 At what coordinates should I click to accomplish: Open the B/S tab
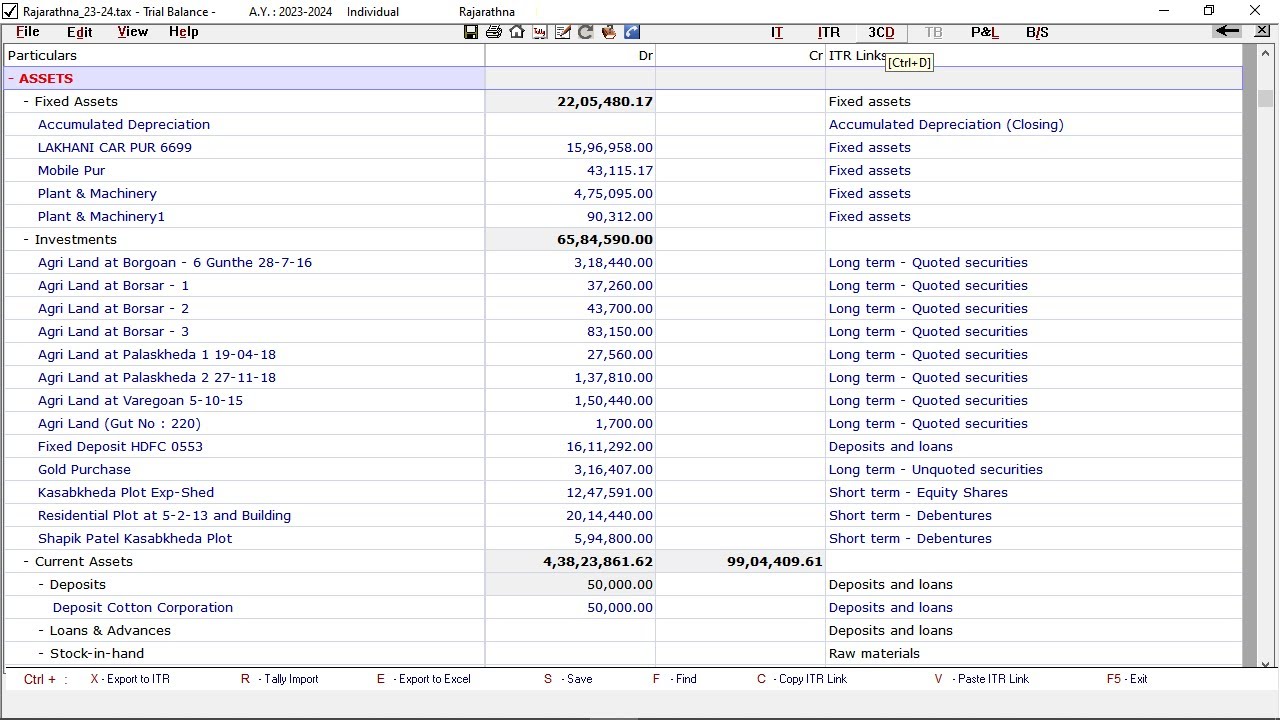click(1037, 33)
